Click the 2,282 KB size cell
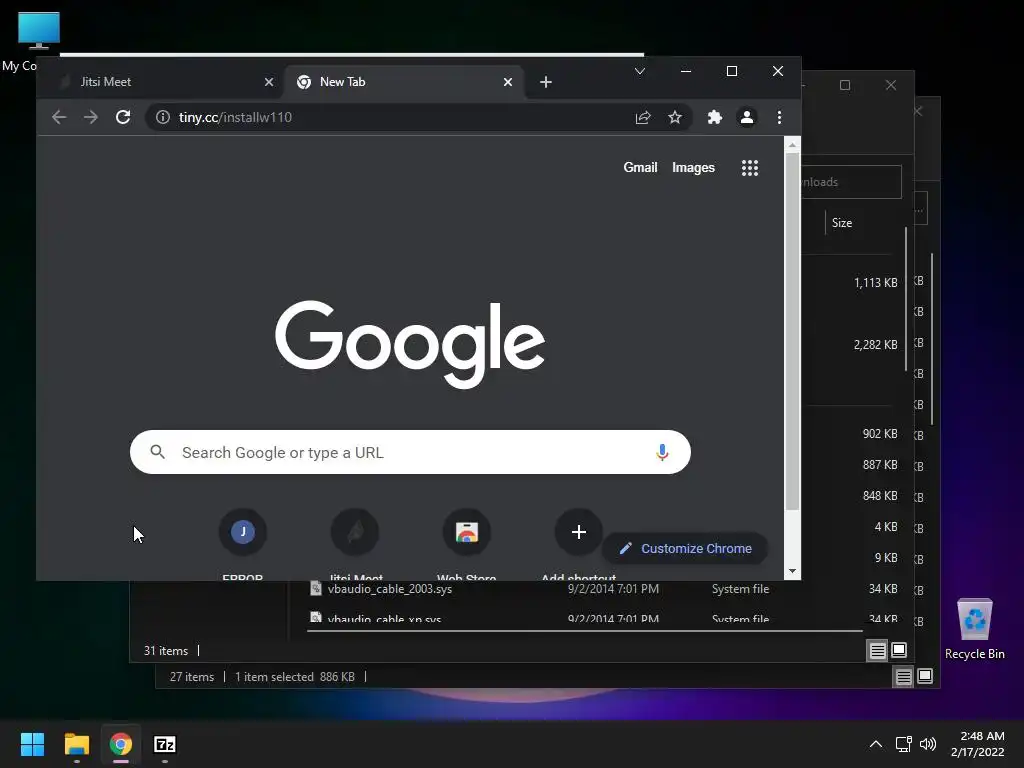Viewport: 1024px width, 768px height. tap(875, 345)
